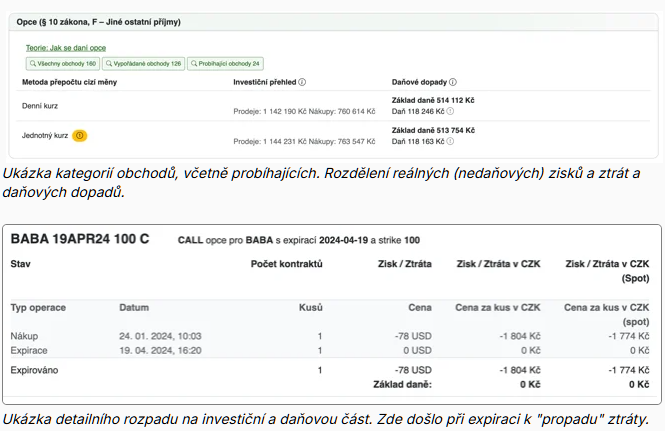Click date '19. 04. 2024, 16:20'

(x=160, y=350)
